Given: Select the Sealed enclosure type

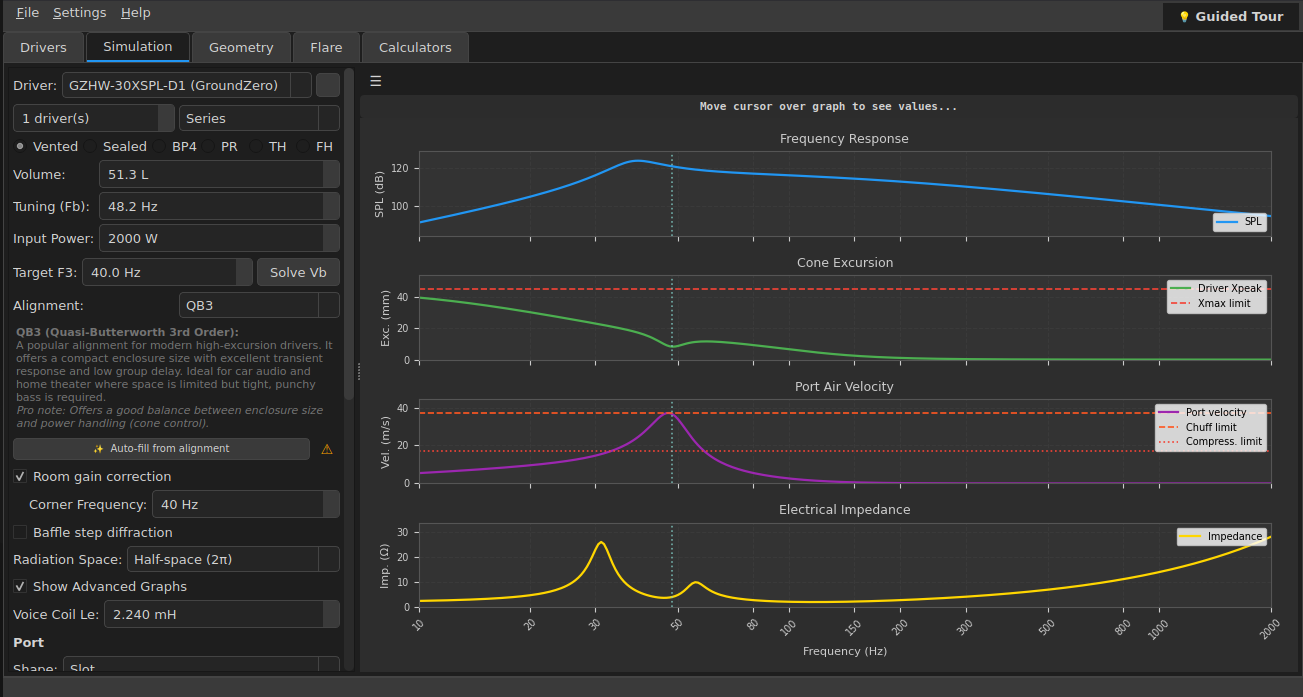Looking at the screenshot, I should coord(117,146).
